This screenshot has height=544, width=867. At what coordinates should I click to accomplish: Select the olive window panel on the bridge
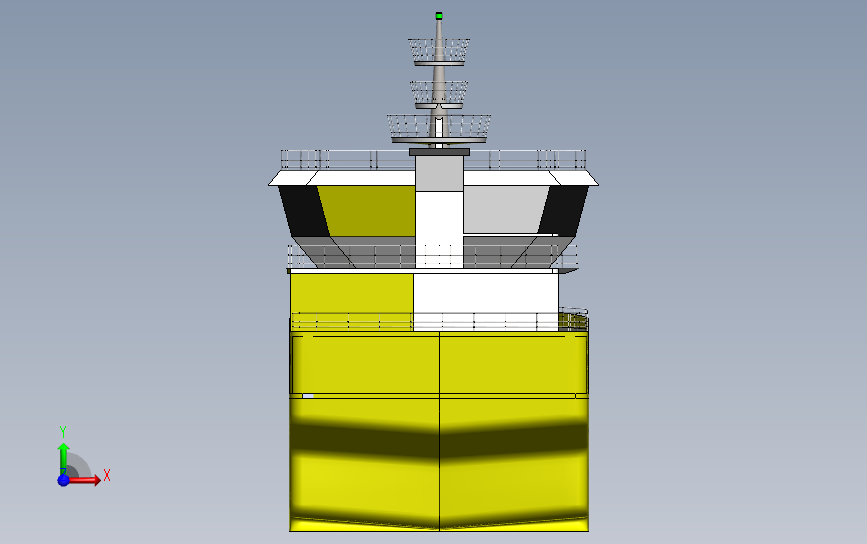(x=368, y=211)
